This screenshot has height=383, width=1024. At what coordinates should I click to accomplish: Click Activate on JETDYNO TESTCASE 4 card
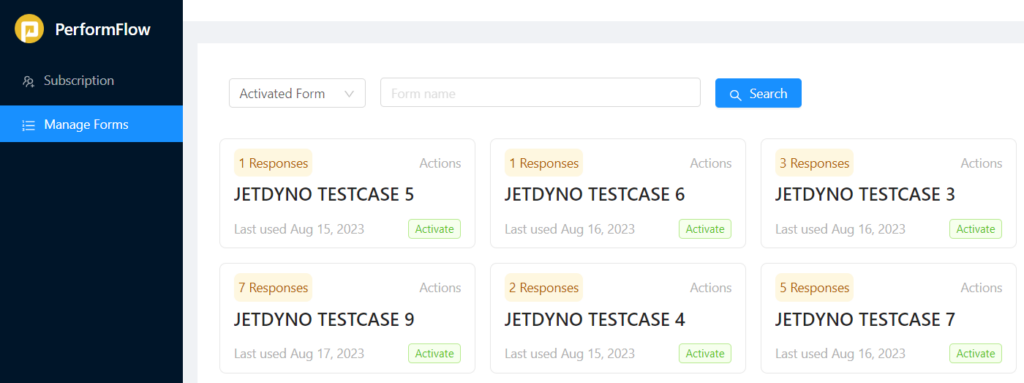click(x=705, y=354)
